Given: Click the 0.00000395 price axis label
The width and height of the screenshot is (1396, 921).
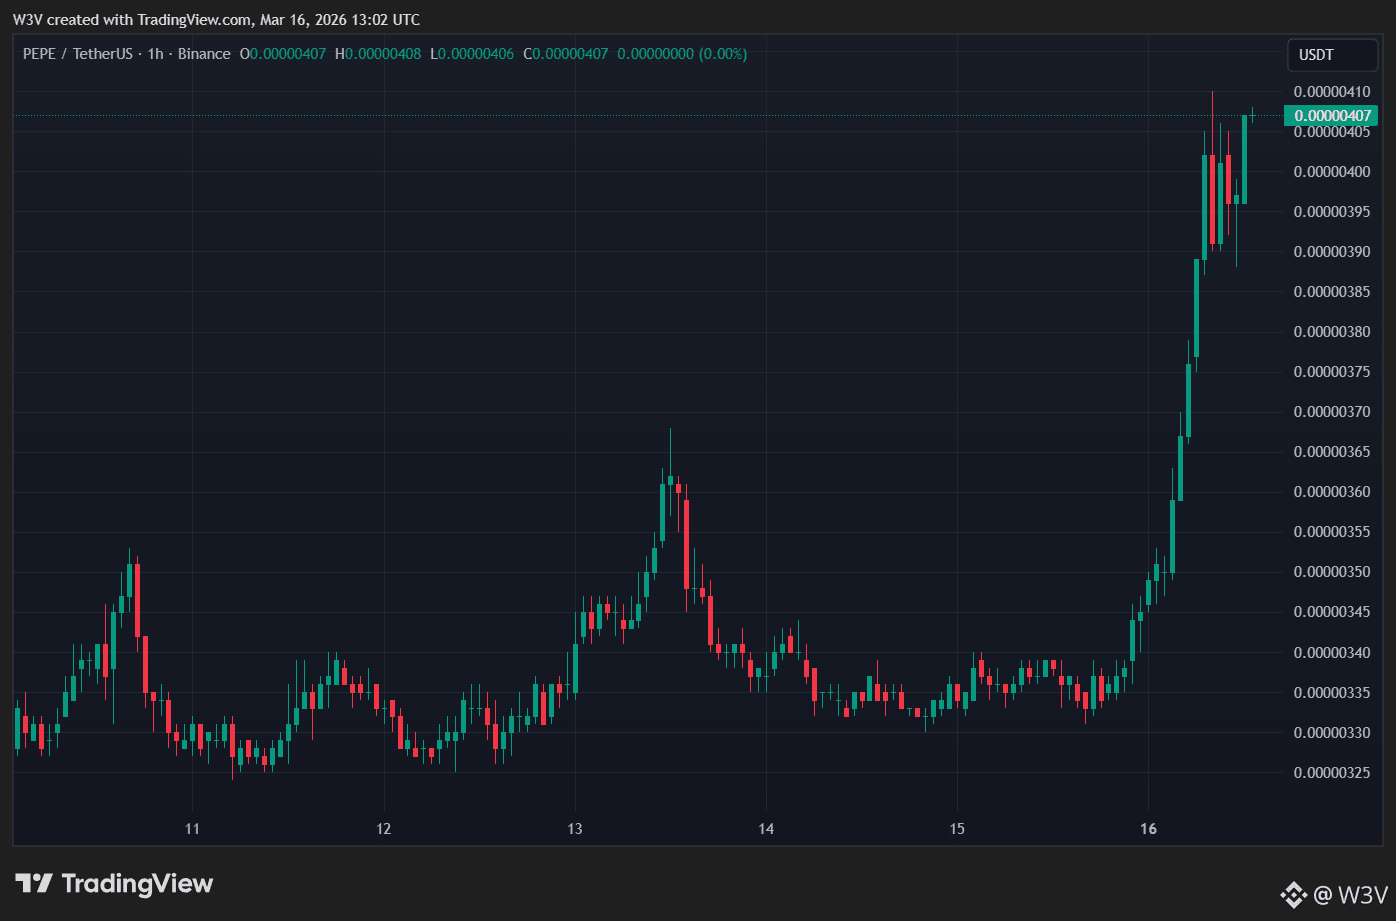Looking at the screenshot, I should [1332, 211].
